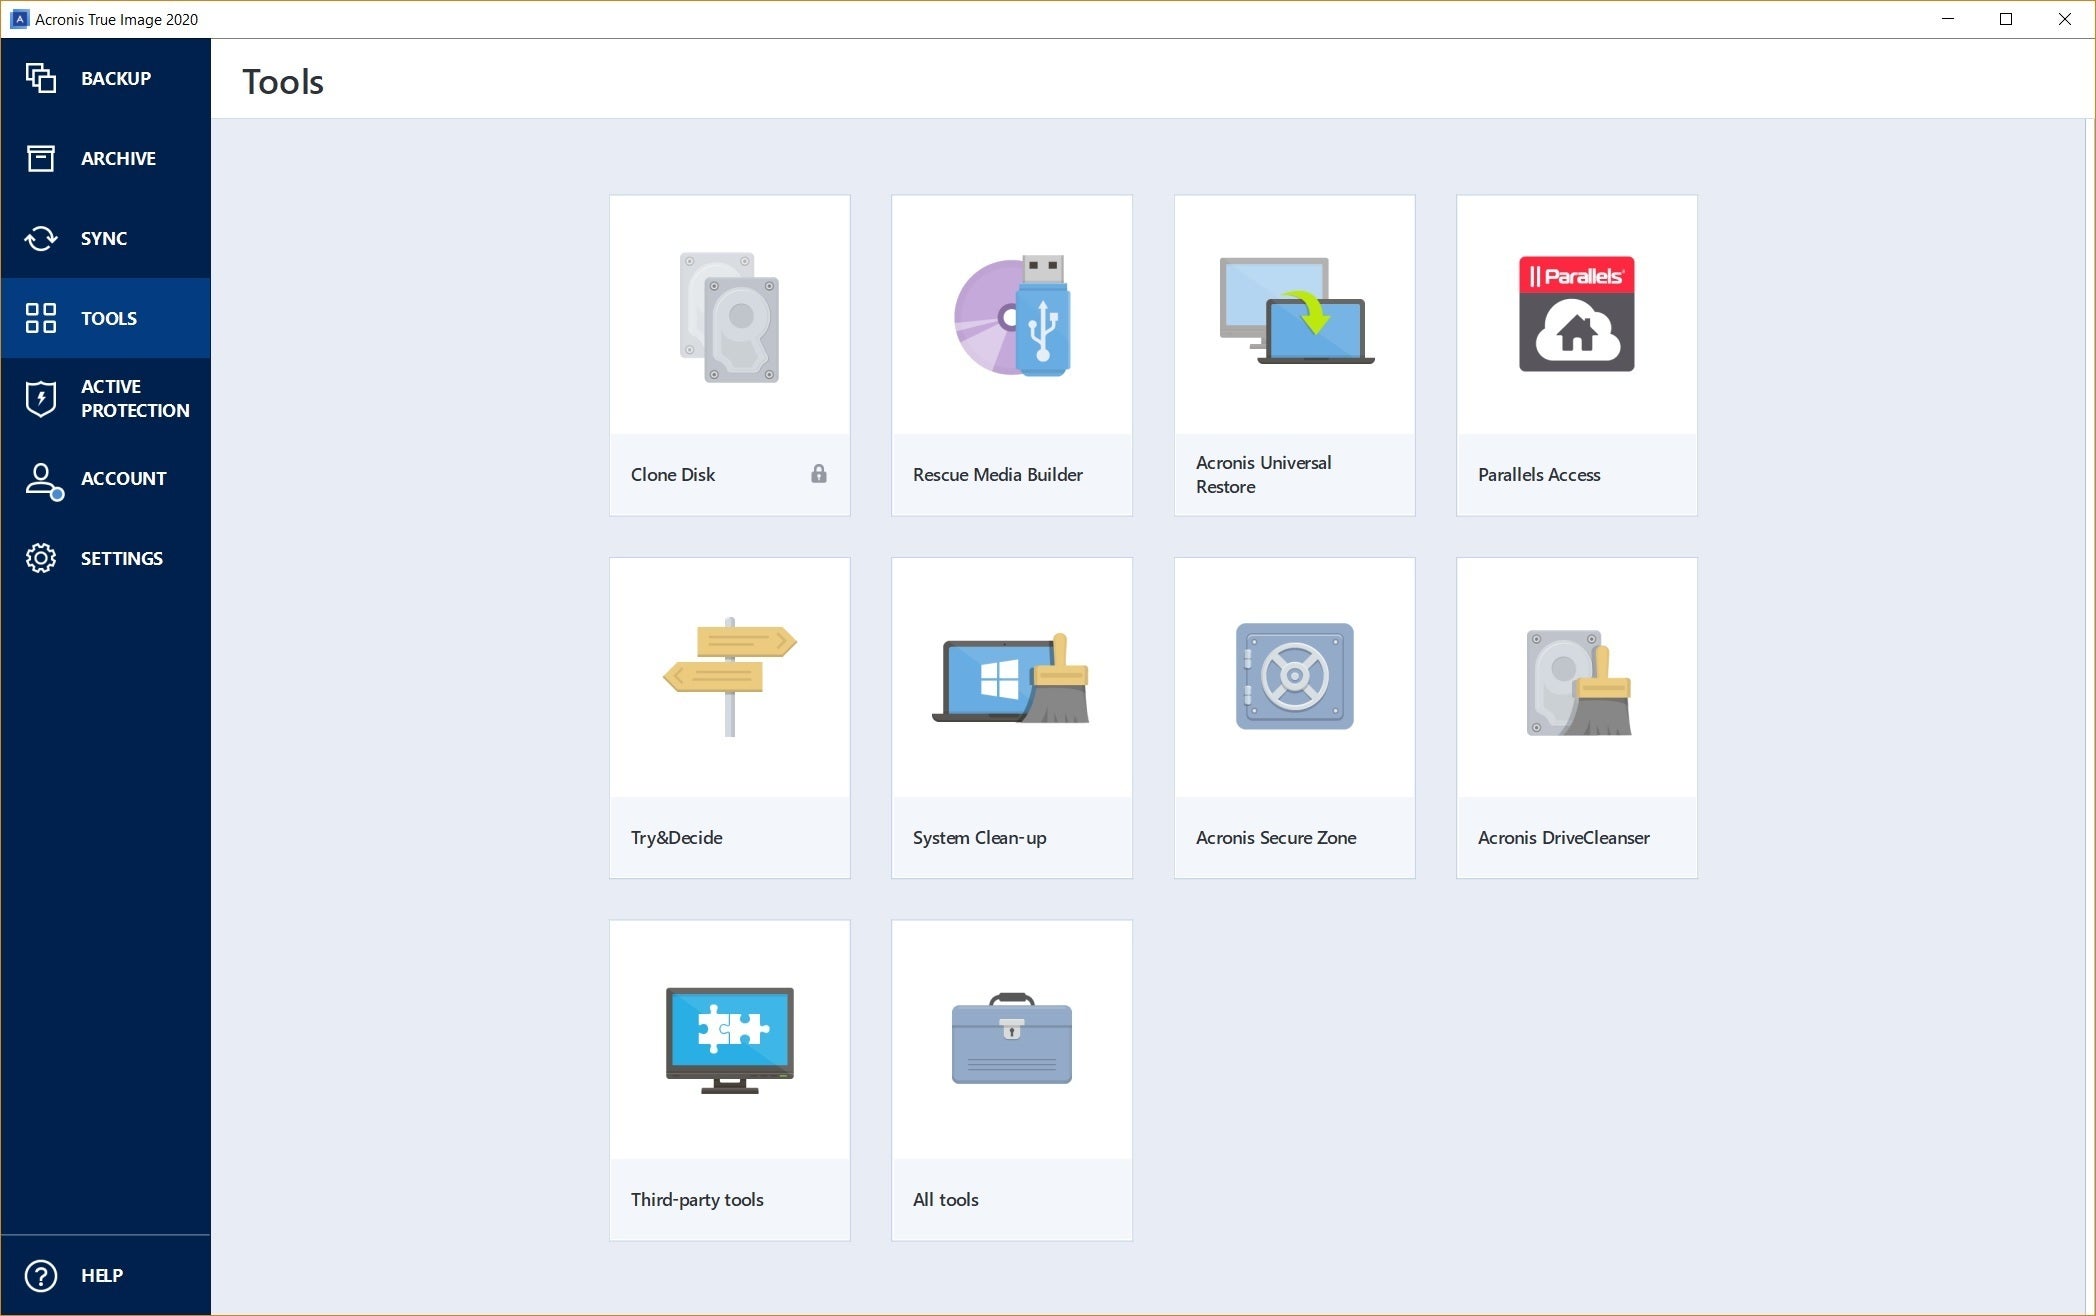Expand the Sync section options
Viewport: 2096px width, 1316px height.
point(105,237)
